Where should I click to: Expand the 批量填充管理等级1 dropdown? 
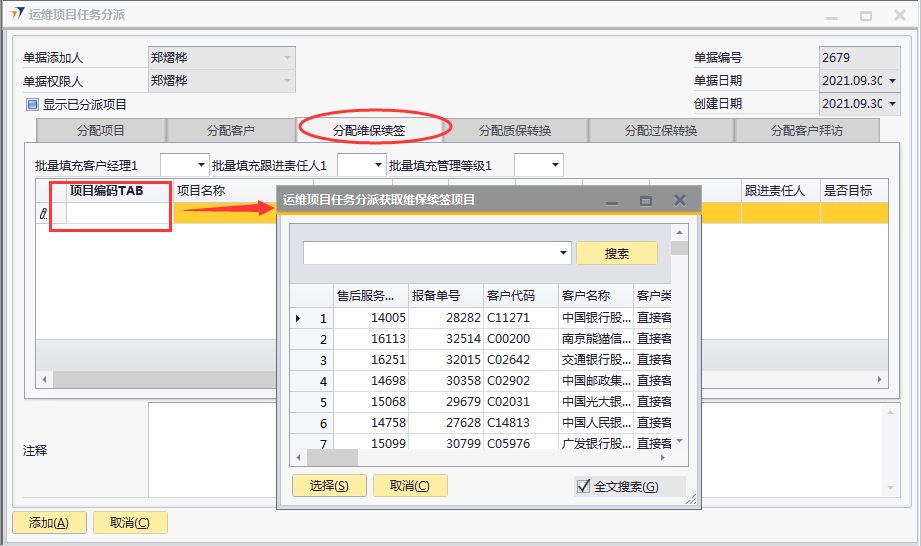pyautogui.click(x=554, y=165)
